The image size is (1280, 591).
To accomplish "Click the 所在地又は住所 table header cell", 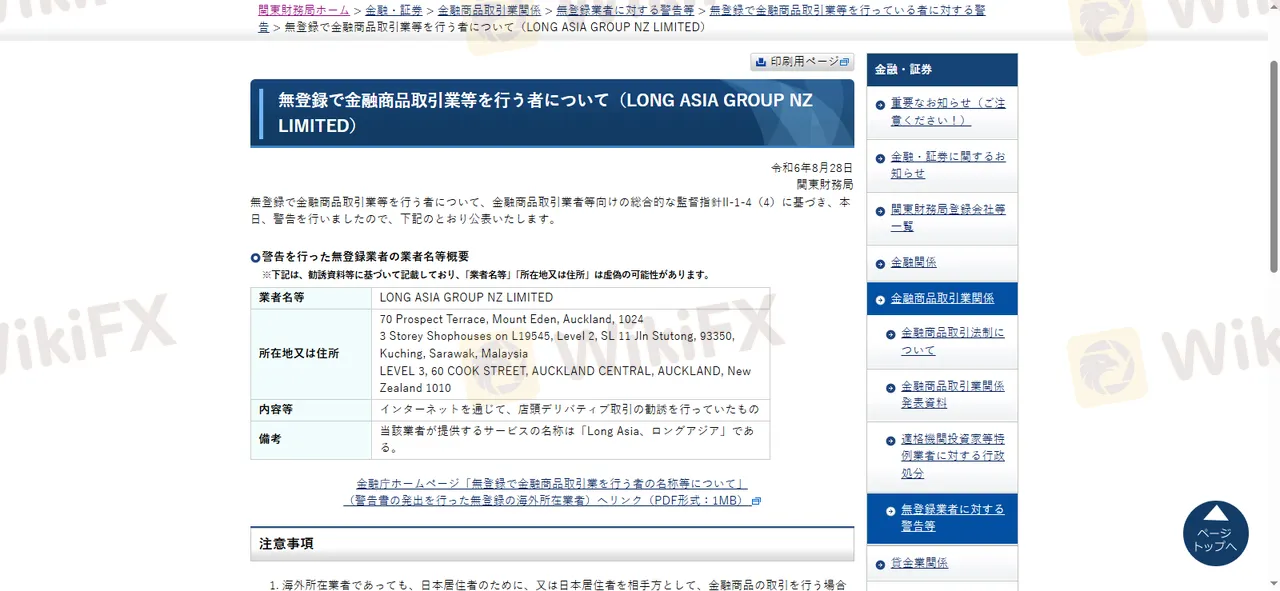I will click(311, 354).
